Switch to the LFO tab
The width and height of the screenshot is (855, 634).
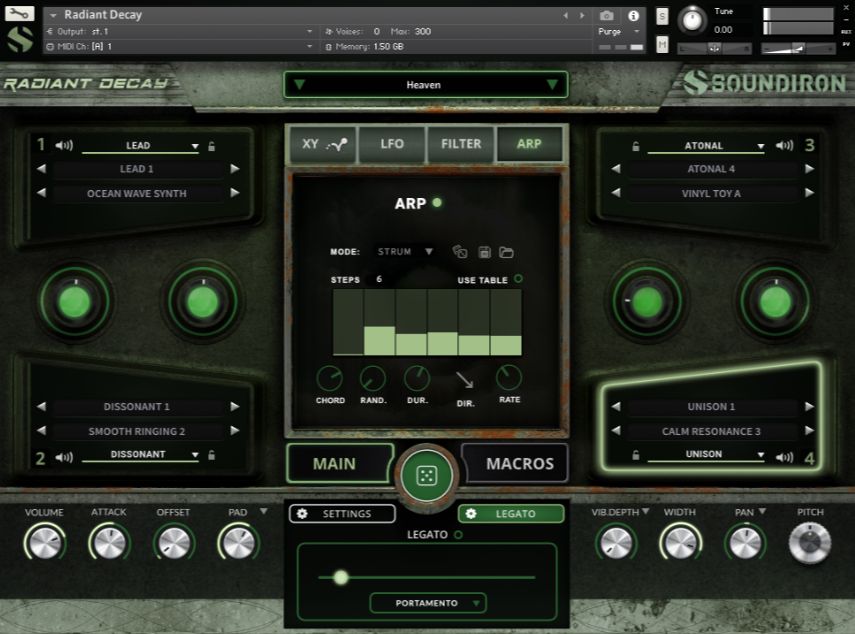tap(393, 144)
